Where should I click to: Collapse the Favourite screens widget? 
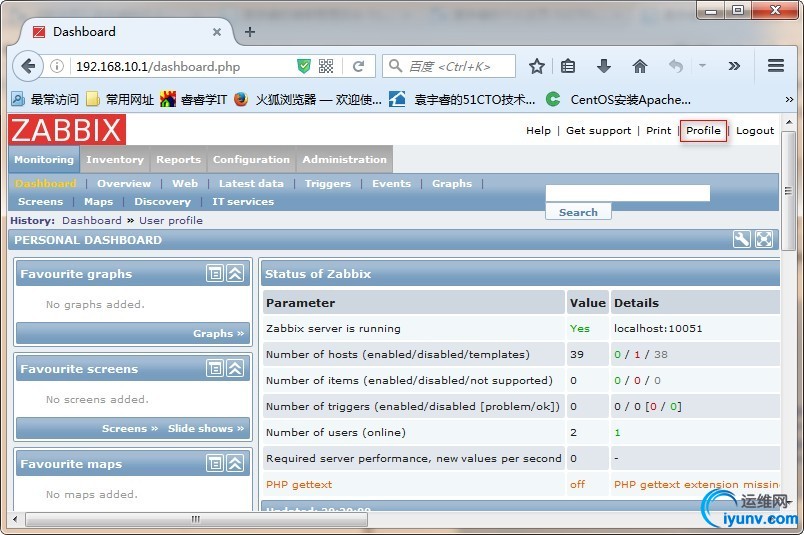pos(235,368)
